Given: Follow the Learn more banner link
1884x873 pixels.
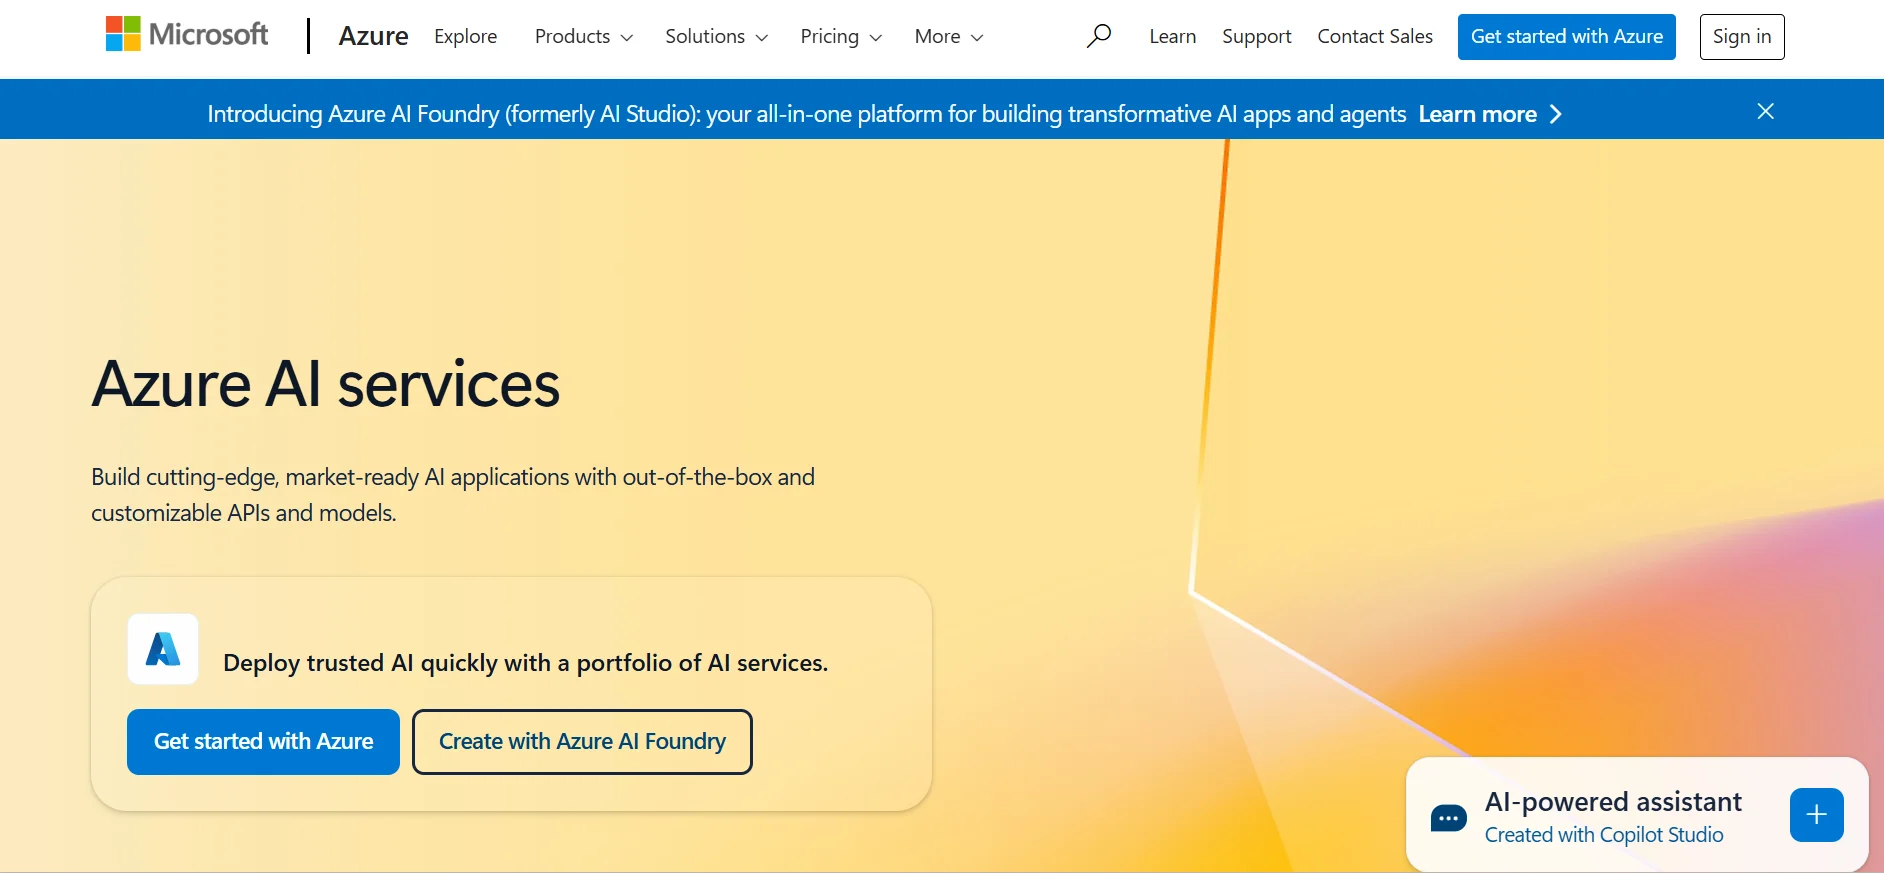Looking at the screenshot, I should pyautogui.click(x=1477, y=114).
